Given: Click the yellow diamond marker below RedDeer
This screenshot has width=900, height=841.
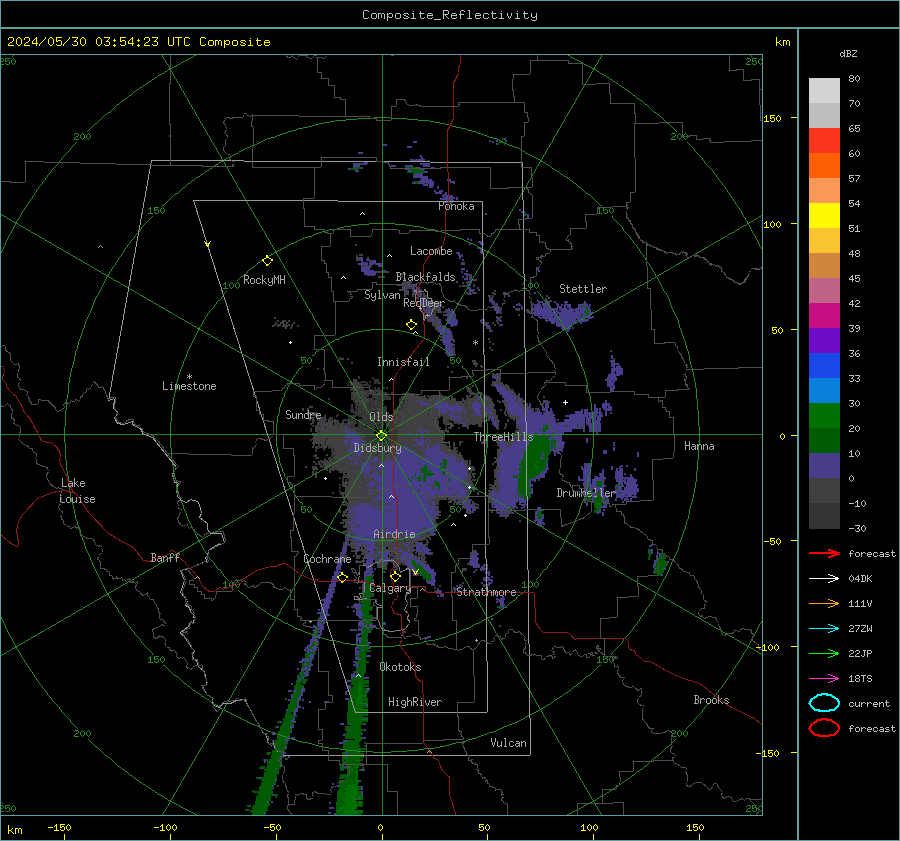Looking at the screenshot, I should click(412, 325).
